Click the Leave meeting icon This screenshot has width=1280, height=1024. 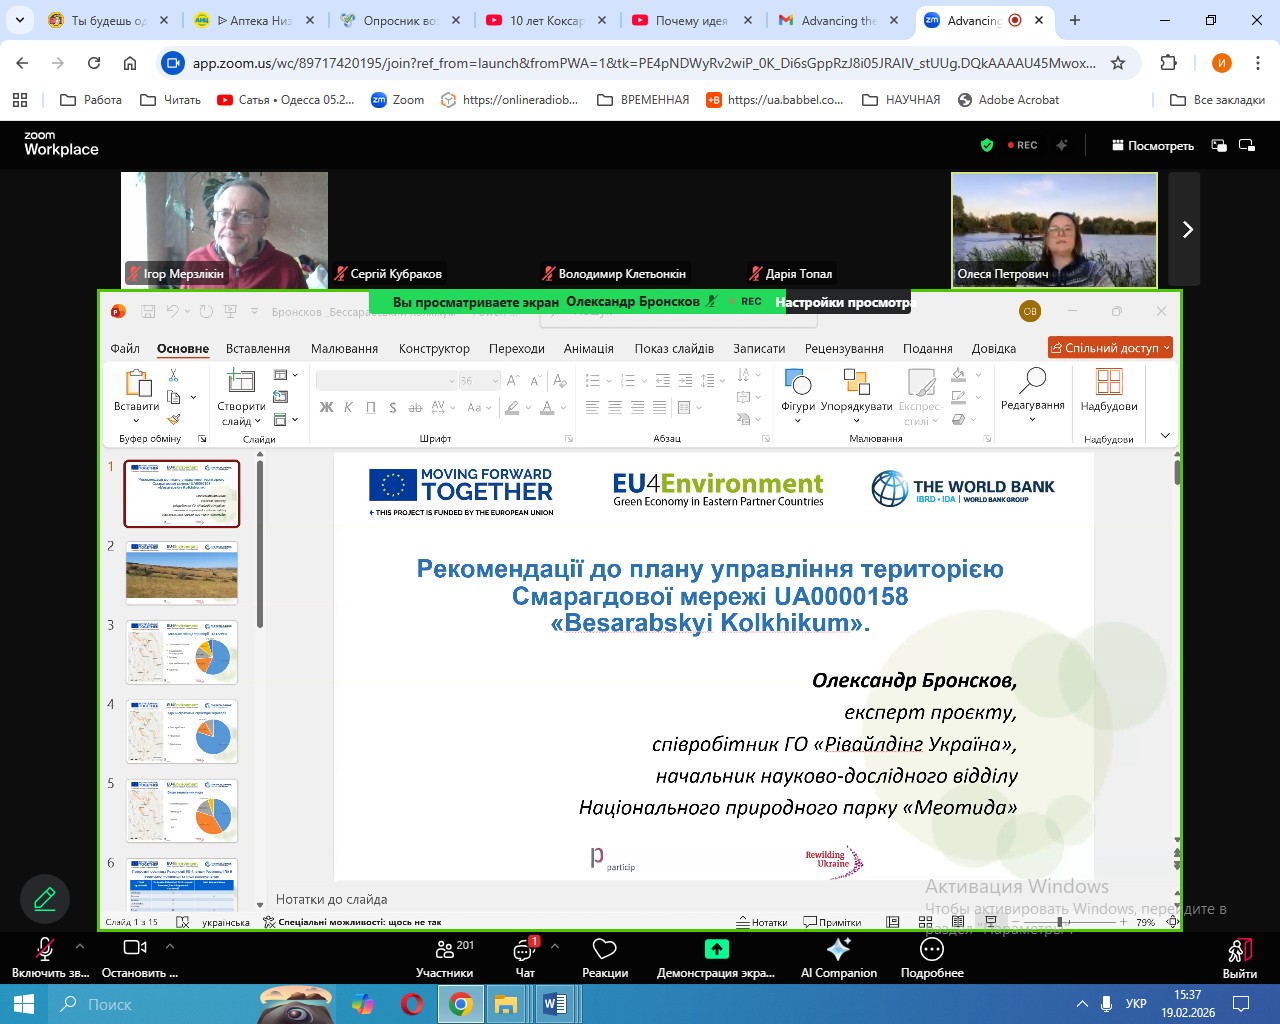point(1239,950)
